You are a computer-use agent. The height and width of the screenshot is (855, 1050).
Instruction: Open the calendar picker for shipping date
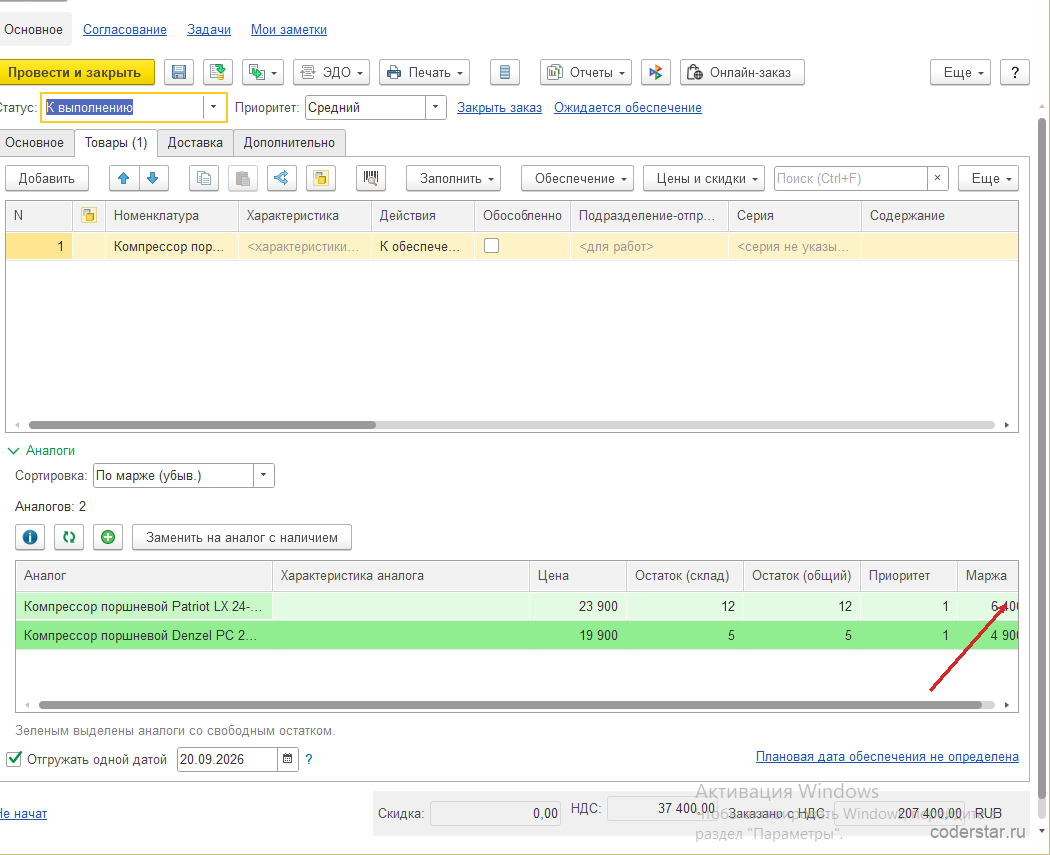tap(287, 759)
